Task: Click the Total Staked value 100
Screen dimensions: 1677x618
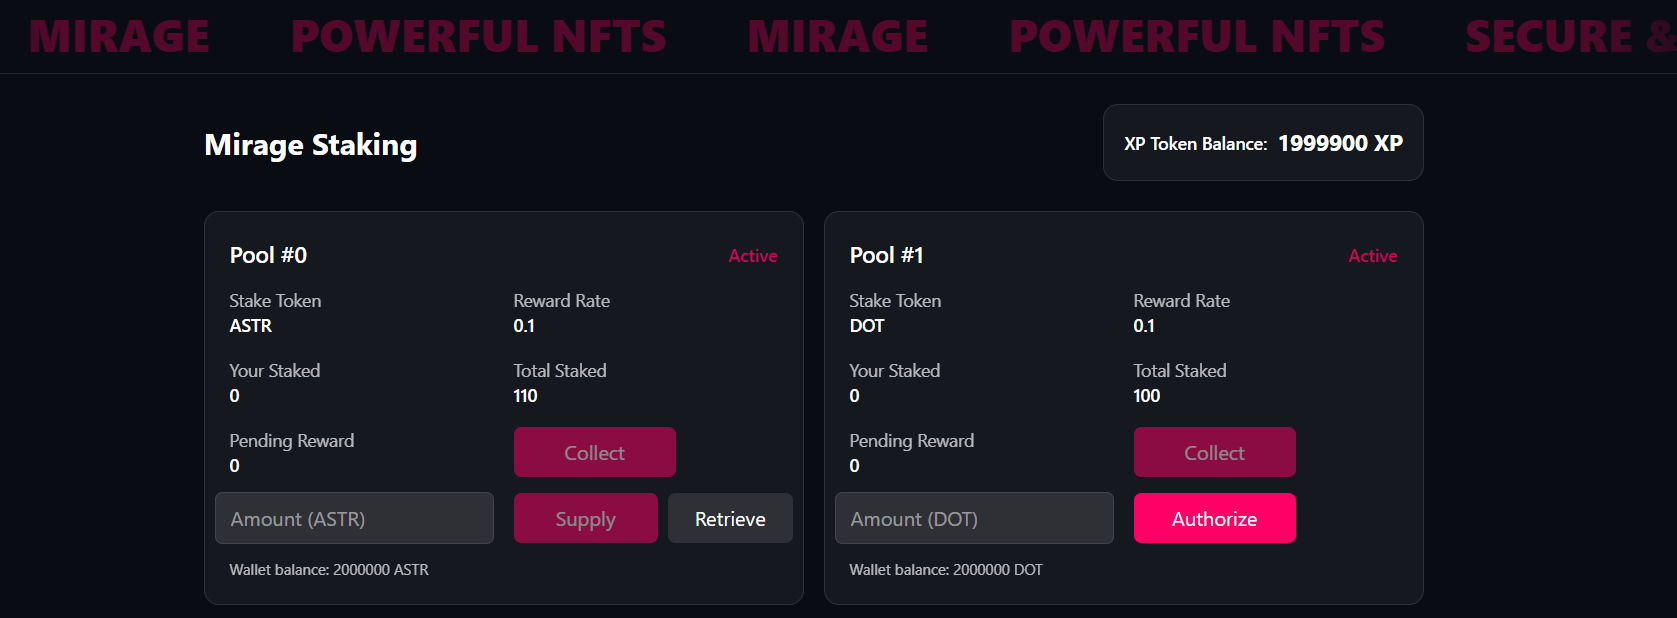Action: click(x=1146, y=396)
